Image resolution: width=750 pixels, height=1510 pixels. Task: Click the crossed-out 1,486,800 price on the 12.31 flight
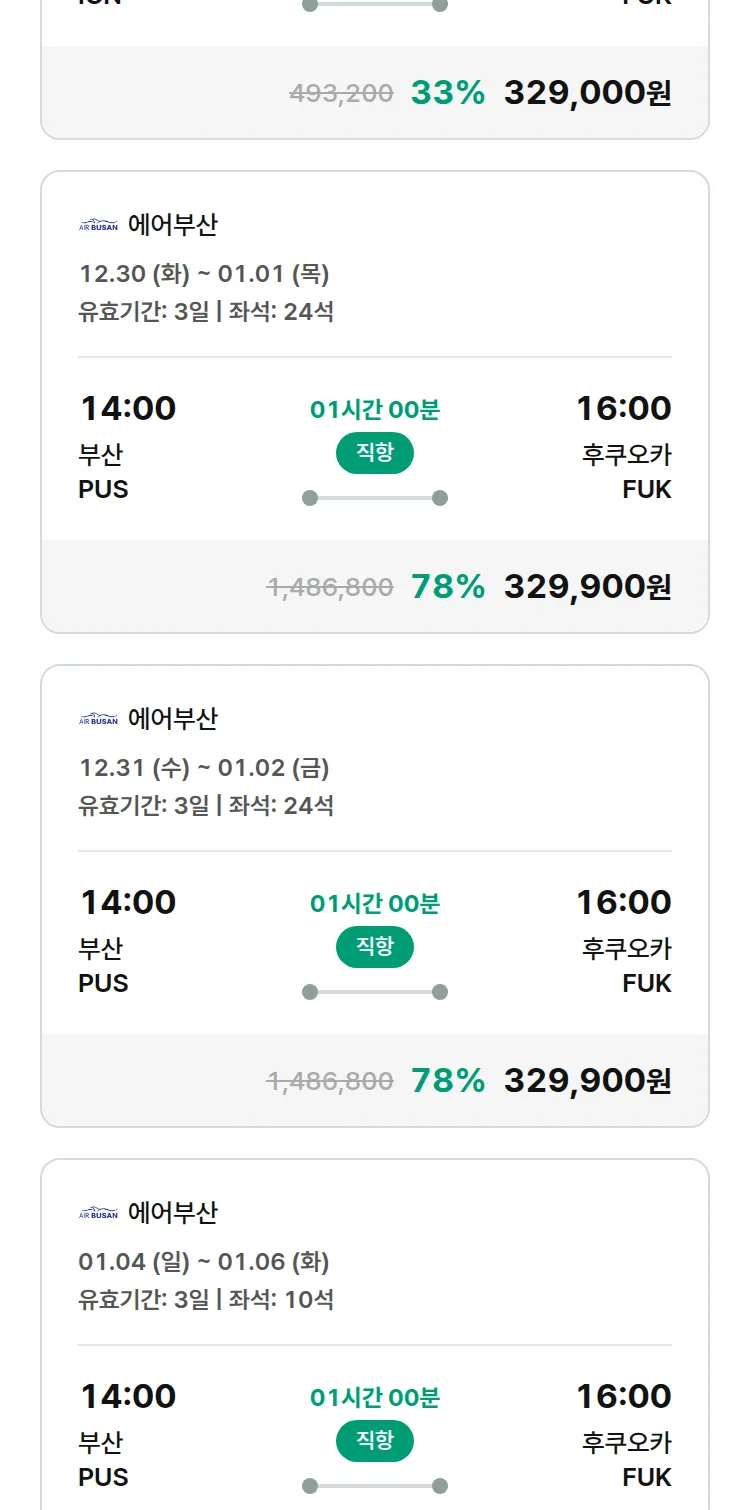tap(330, 1081)
